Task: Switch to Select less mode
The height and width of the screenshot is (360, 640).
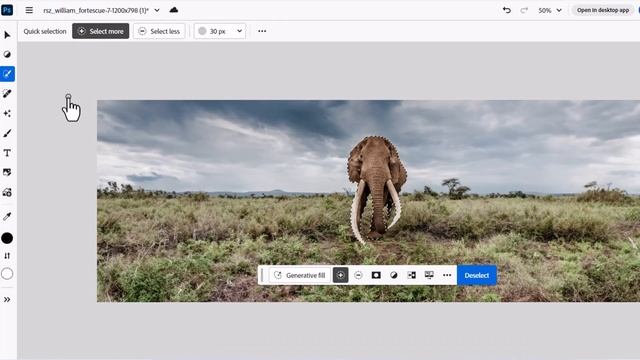Action: (159, 31)
